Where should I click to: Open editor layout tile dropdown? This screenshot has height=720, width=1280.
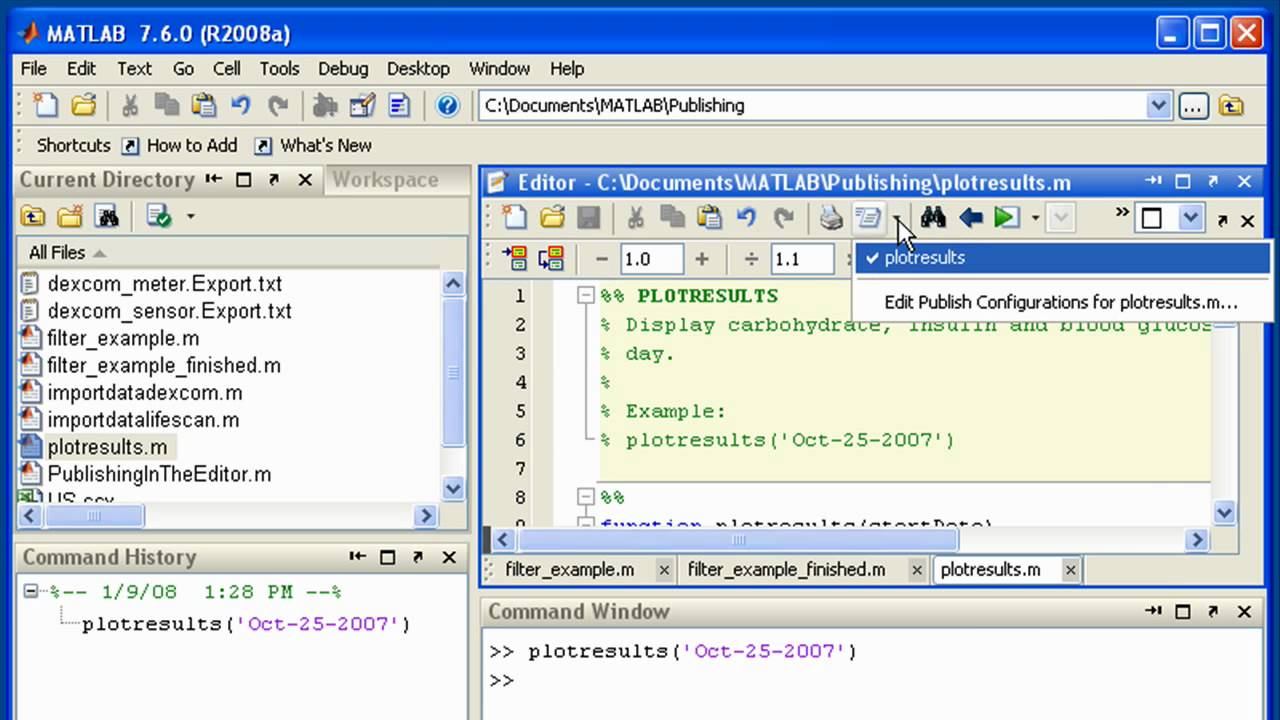[1190, 218]
